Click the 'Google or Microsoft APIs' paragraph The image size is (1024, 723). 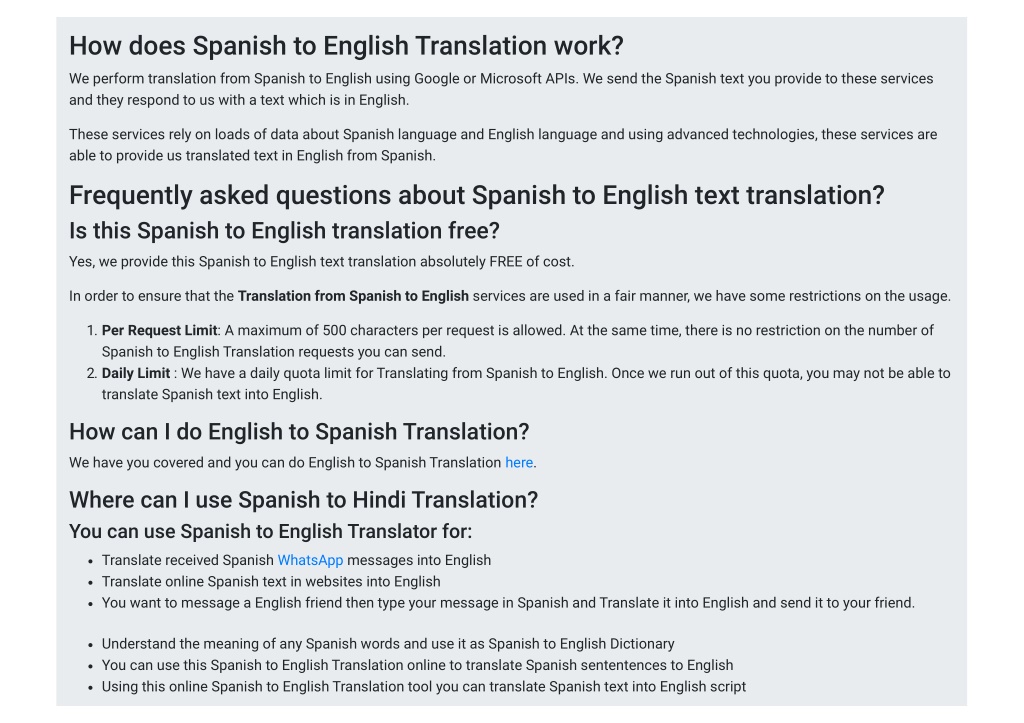501,89
